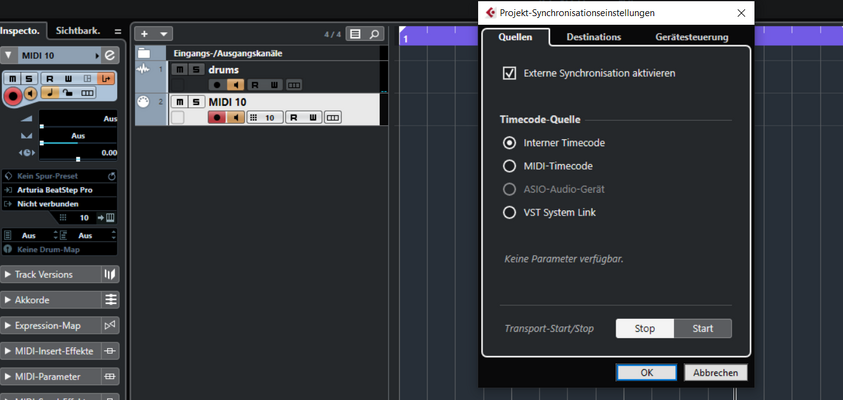Open the Edit Channel Settings 'e' button
The height and width of the screenshot is (400, 843).
(110, 55)
